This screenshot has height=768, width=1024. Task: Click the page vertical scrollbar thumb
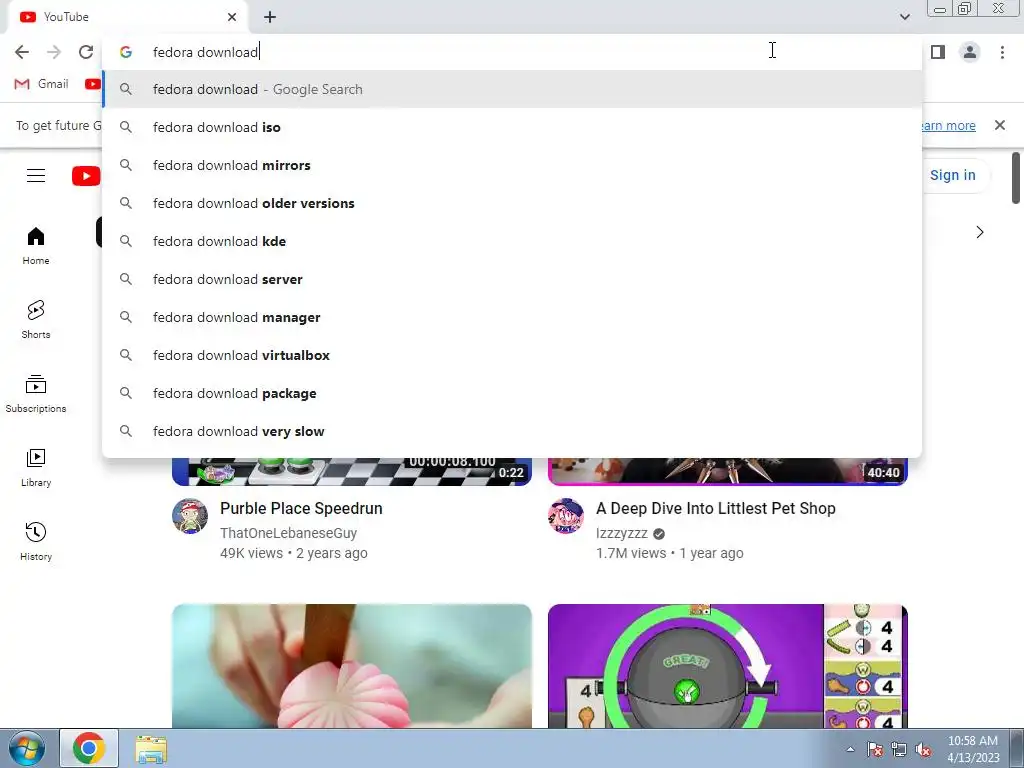pos(1016,178)
